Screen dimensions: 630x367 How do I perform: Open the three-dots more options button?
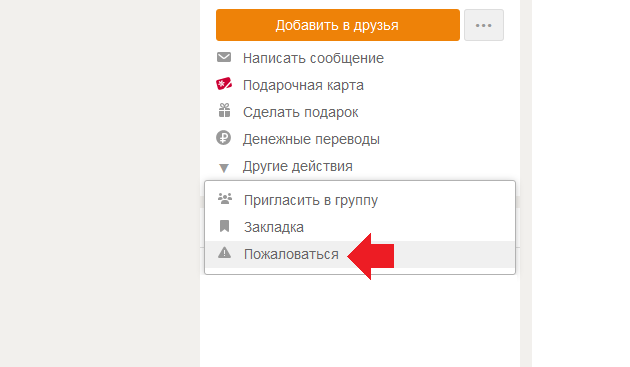tap(484, 25)
